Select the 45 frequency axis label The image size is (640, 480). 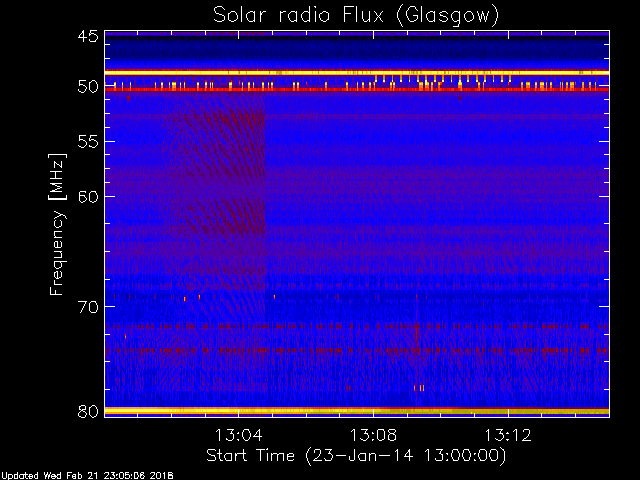pyautogui.click(x=88, y=37)
